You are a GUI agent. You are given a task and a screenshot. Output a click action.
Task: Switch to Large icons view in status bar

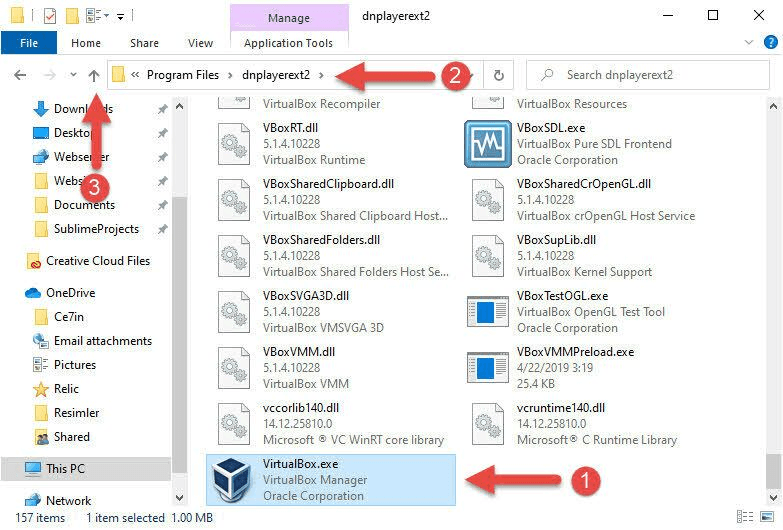pos(767,517)
